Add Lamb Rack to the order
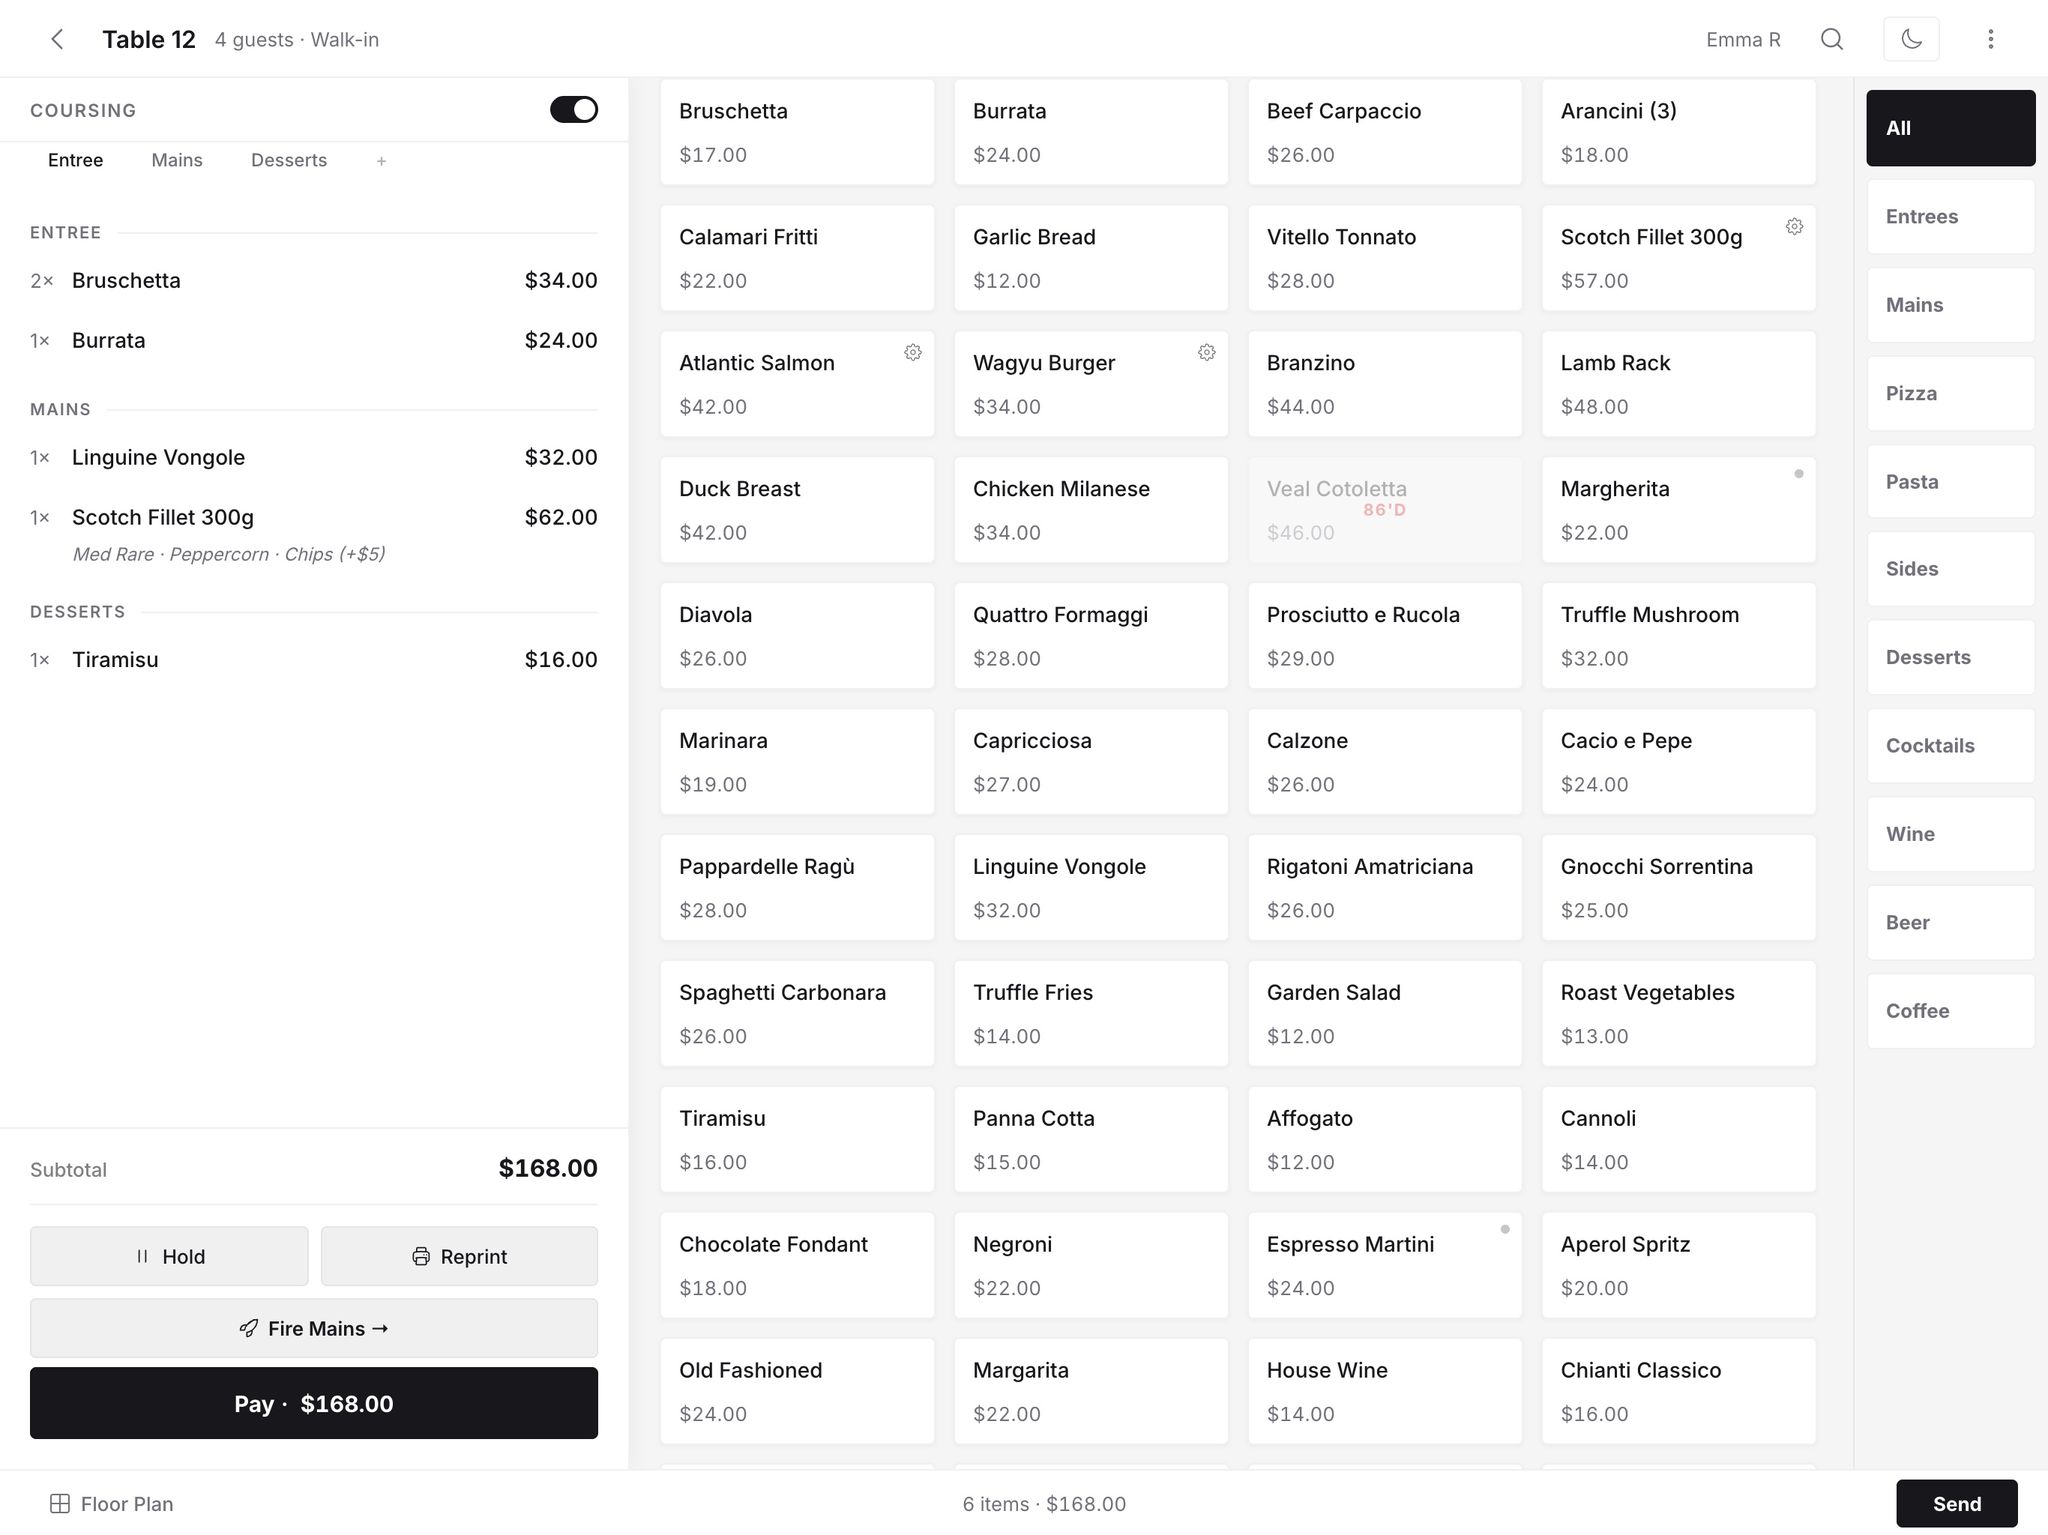The image size is (2048, 1535). pos(1678,384)
